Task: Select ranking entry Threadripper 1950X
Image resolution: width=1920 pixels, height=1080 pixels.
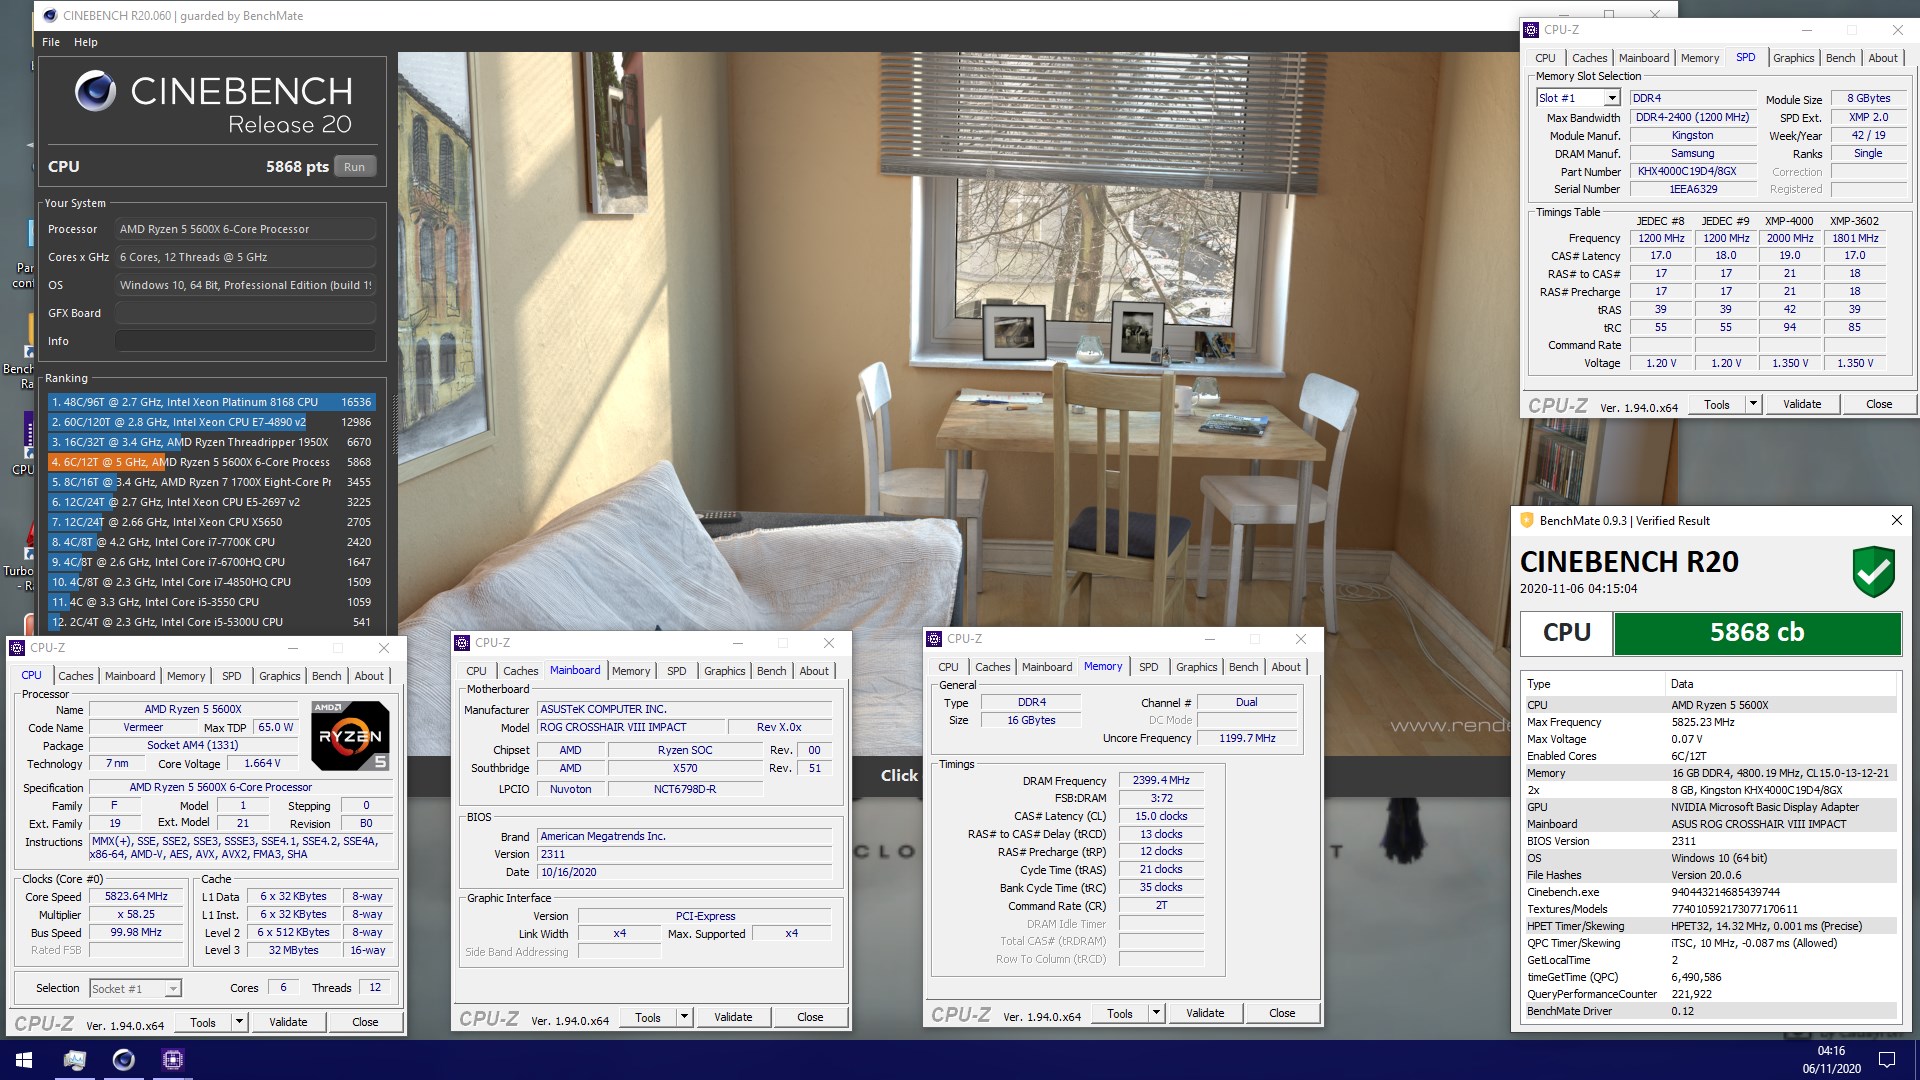Action: tap(212, 442)
